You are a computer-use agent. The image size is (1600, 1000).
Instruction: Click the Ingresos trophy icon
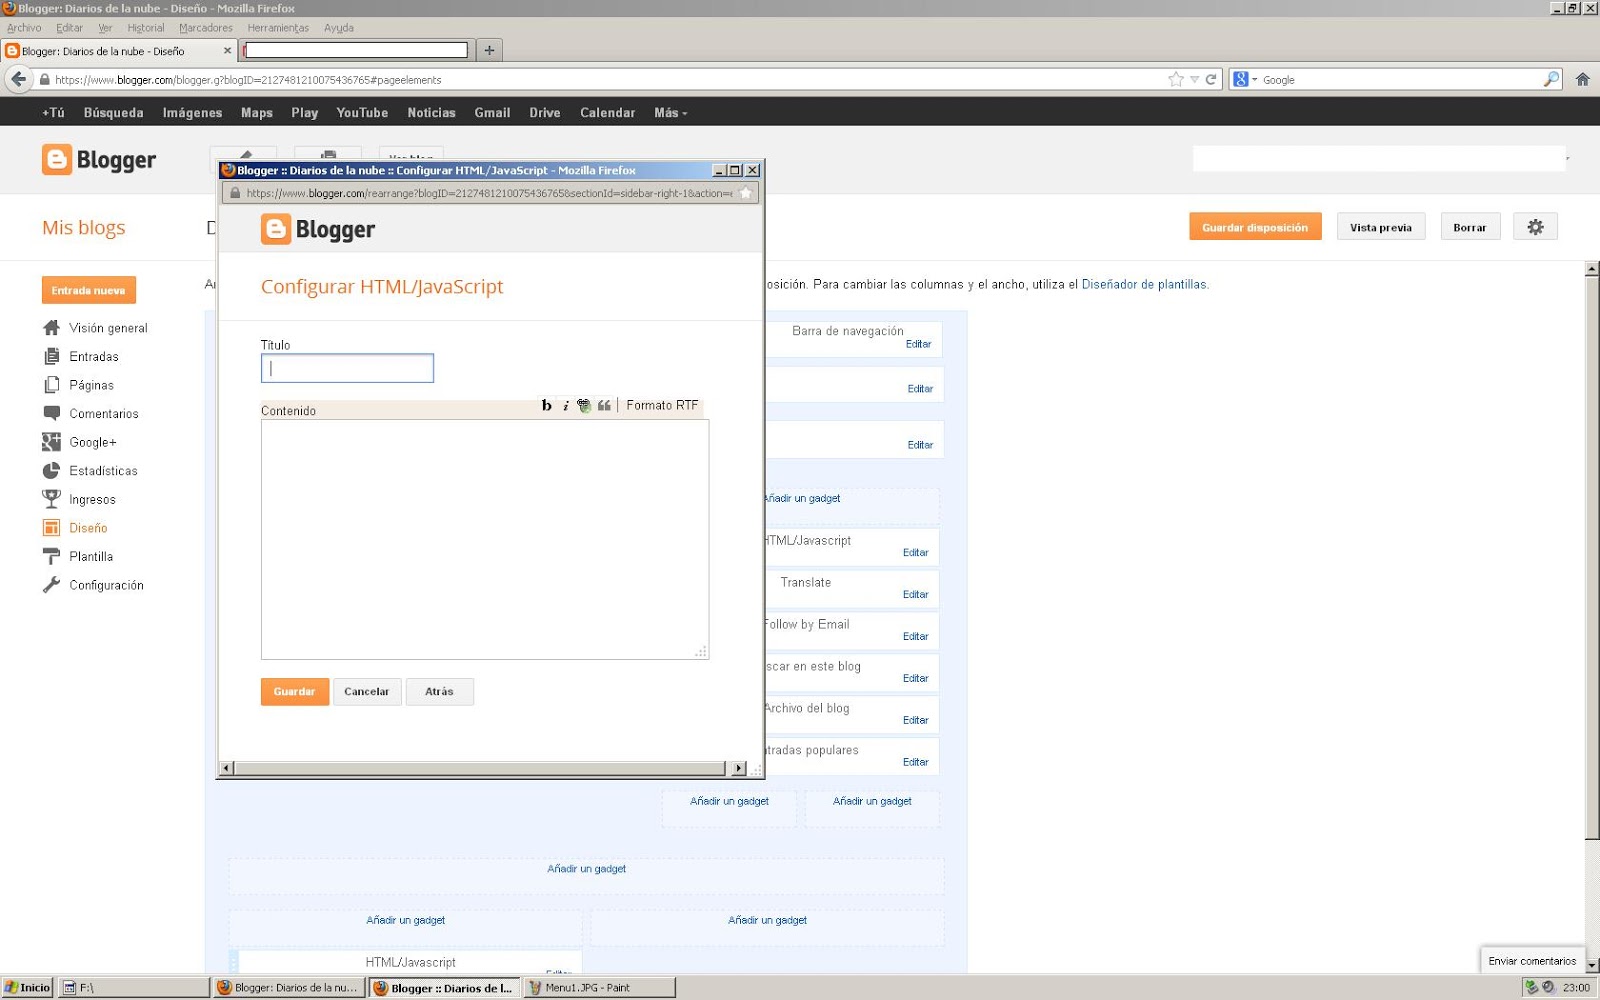tap(52, 499)
